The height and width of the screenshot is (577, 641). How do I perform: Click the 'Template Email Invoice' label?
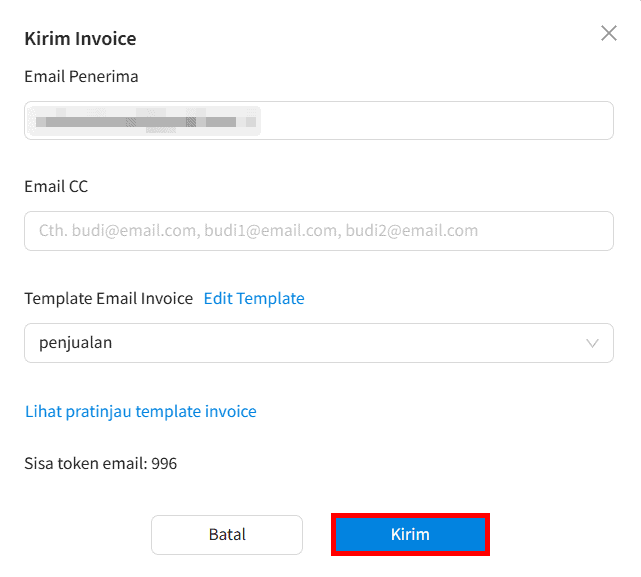pyautogui.click(x=108, y=298)
